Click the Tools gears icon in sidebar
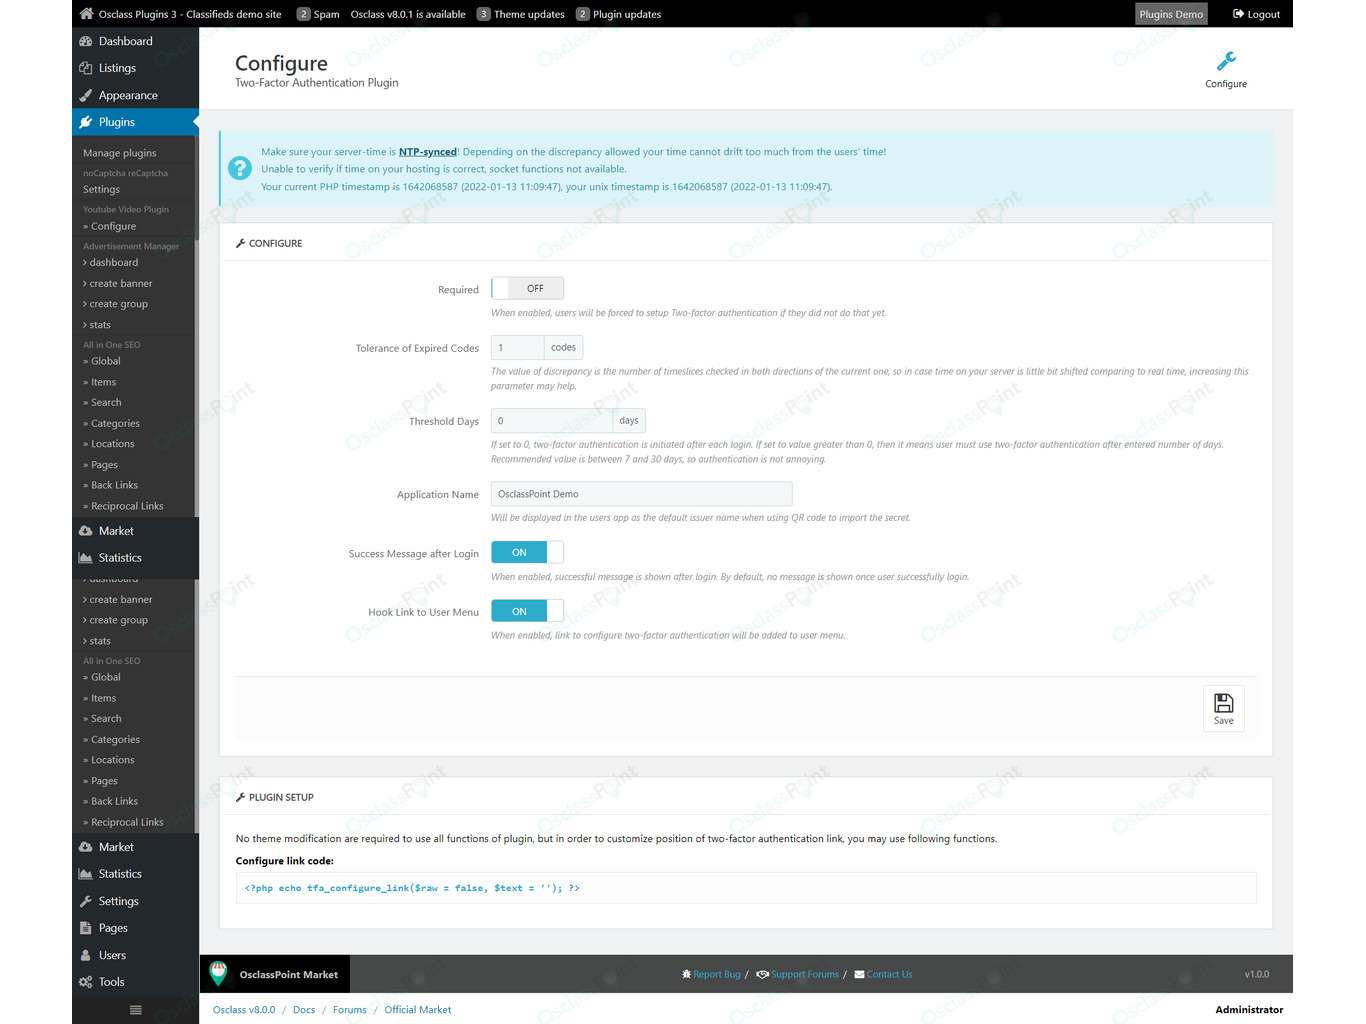Screen dimensions: 1366x1024 coord(86,982)
